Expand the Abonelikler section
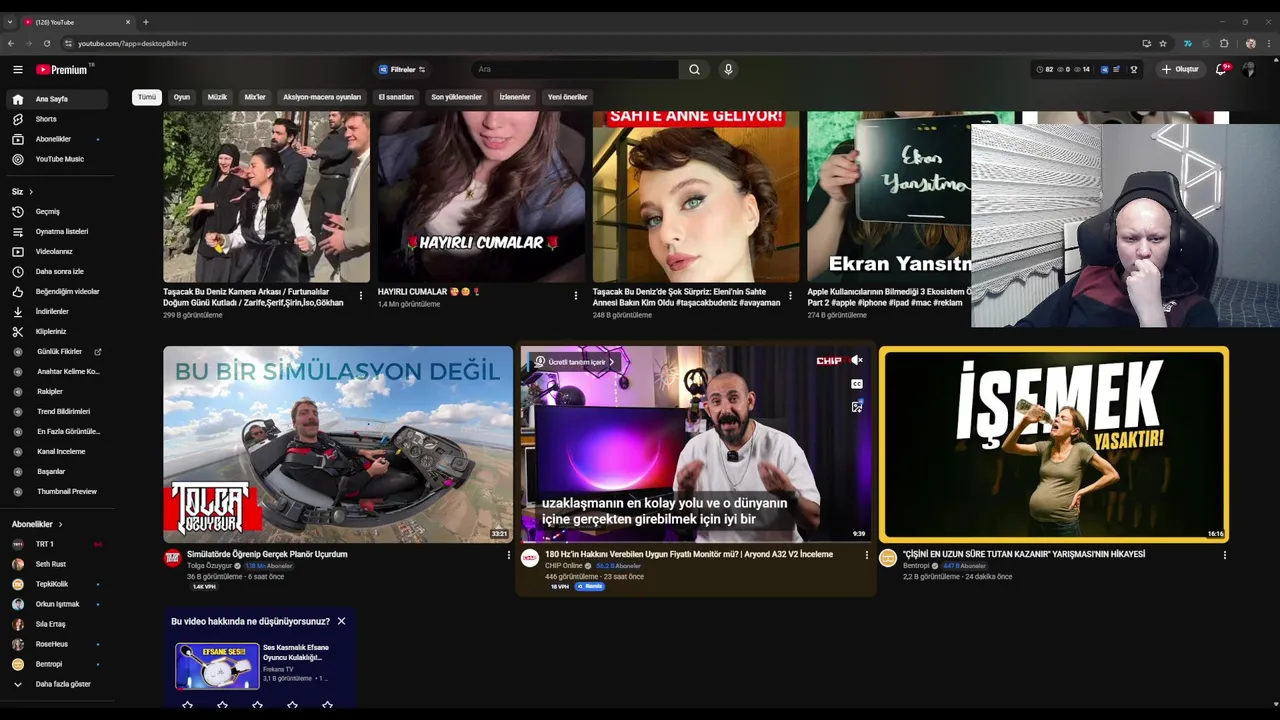The width and height of the screenshot is (1280, 720). pos(37,524)
